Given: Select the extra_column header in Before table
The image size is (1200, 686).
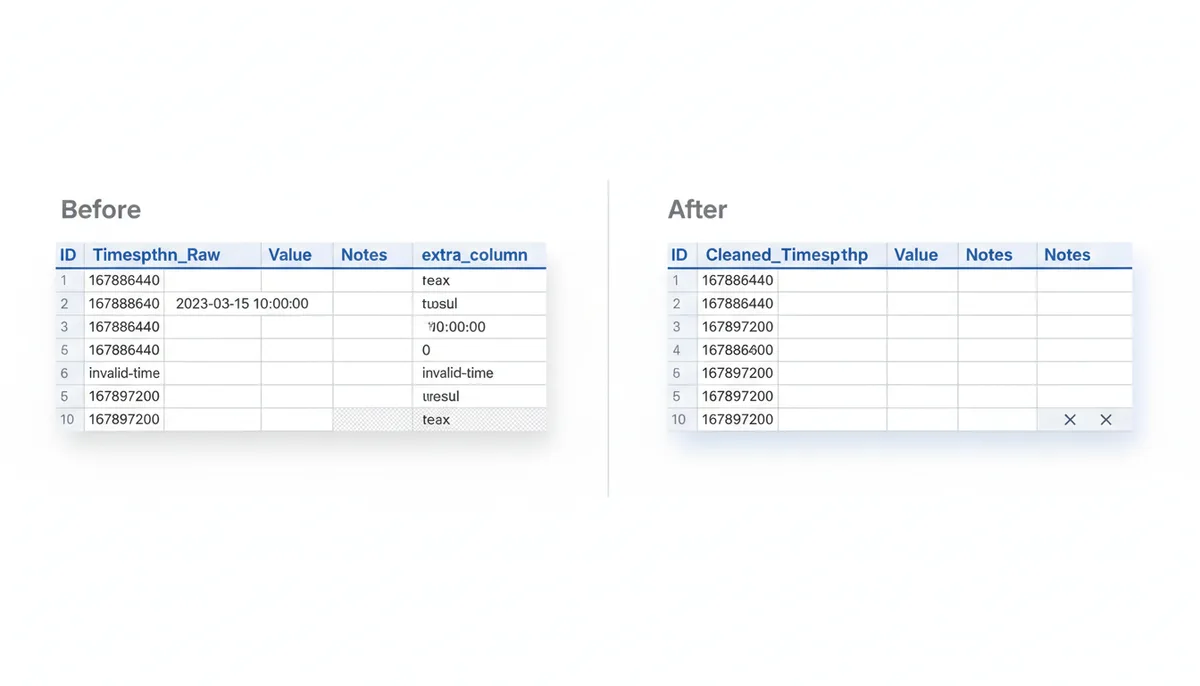Looking at the screenshot, I should (x=474, y=255).
